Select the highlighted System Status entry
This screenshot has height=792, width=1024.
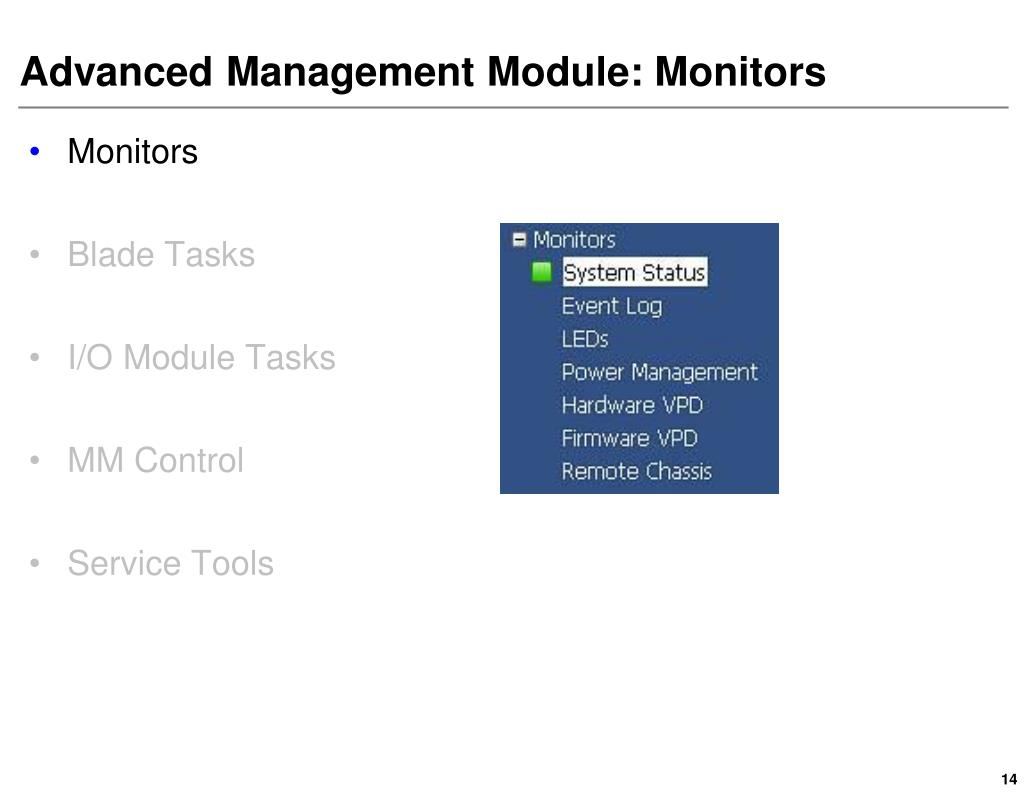[634, 272]
